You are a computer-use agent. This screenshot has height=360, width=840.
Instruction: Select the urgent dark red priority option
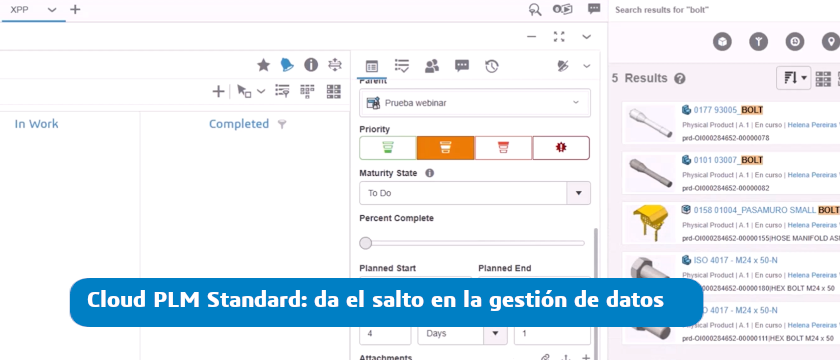[x=561, y=148]
